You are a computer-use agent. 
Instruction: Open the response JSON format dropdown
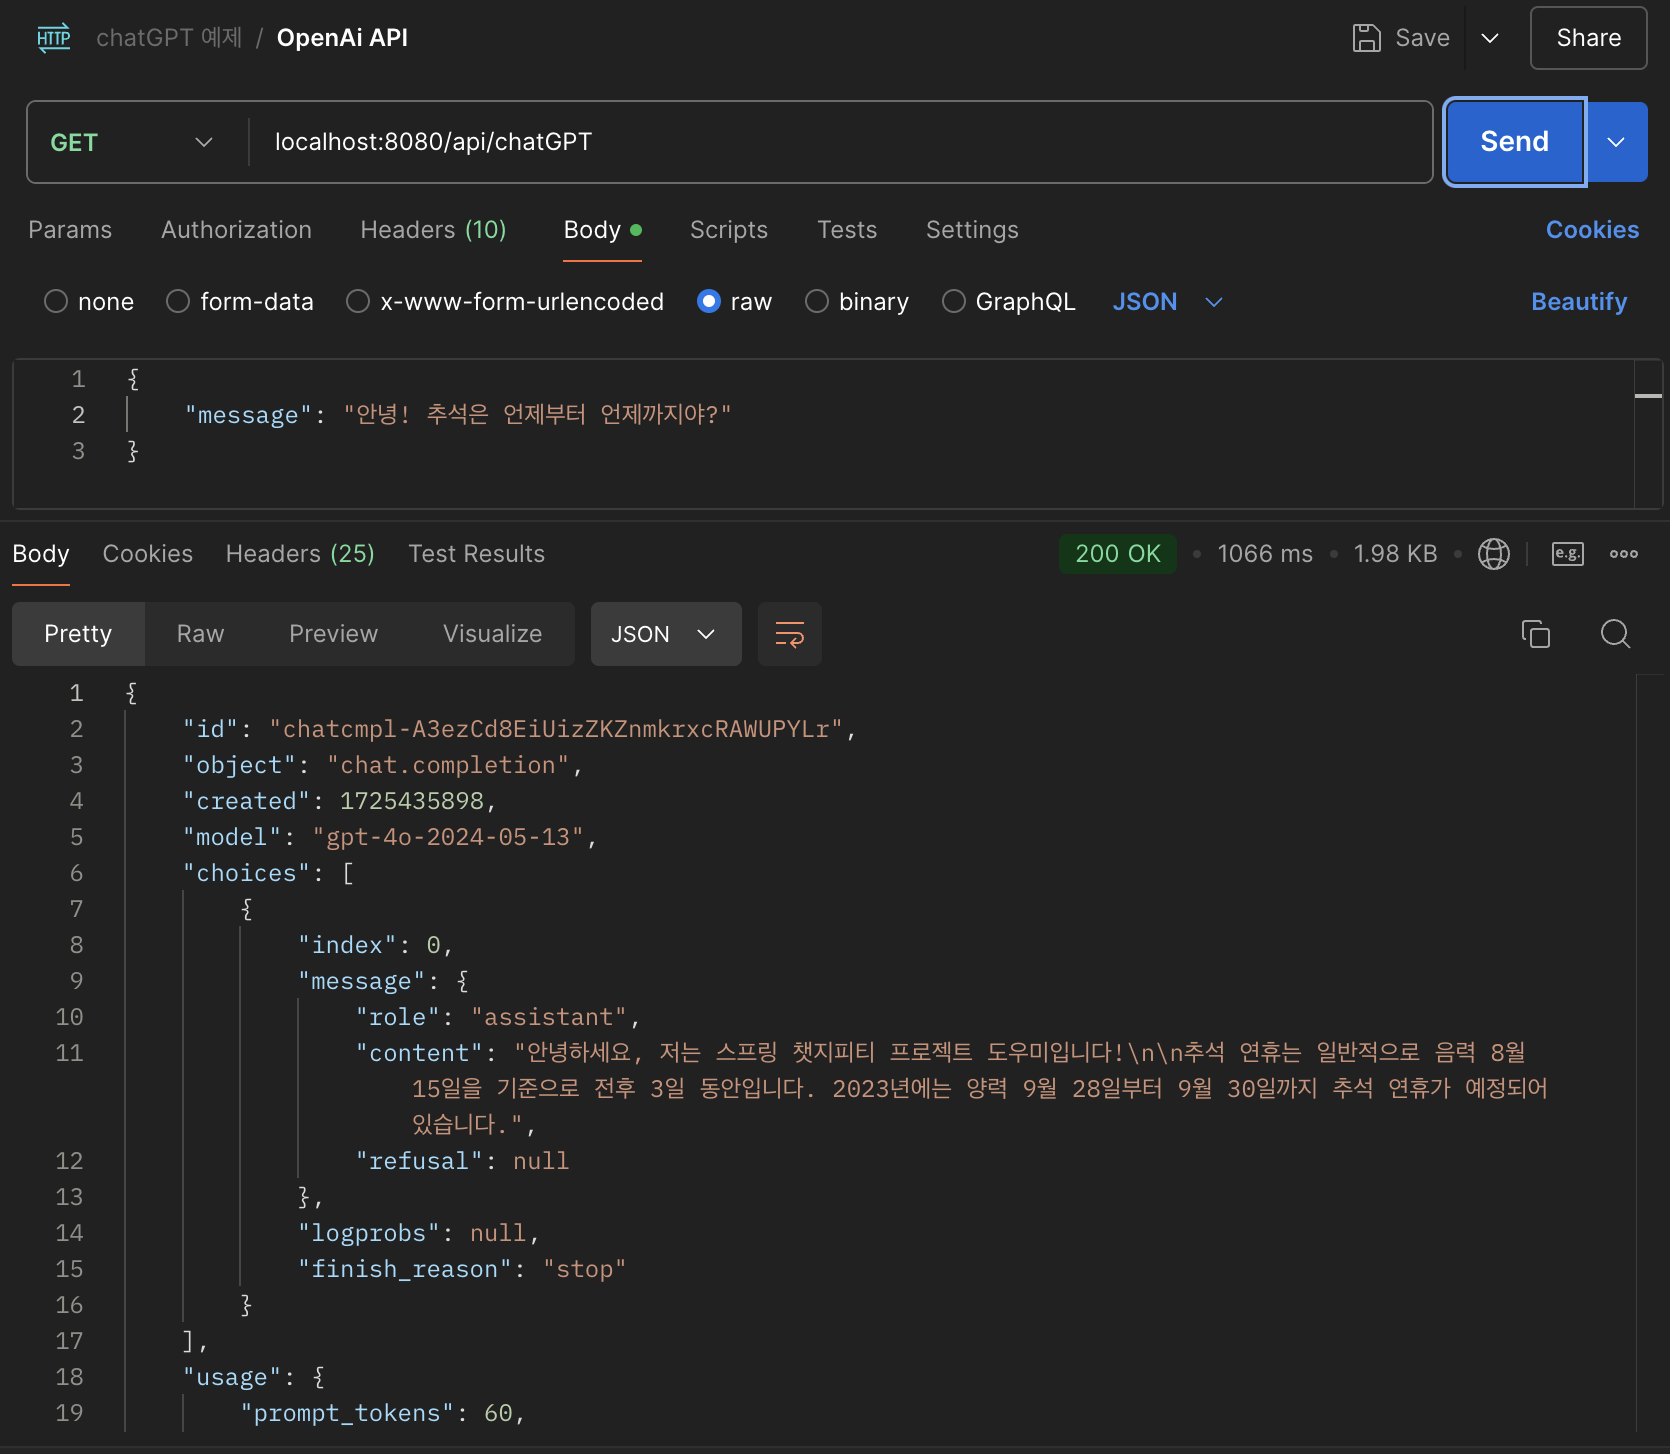coord(666,634)
